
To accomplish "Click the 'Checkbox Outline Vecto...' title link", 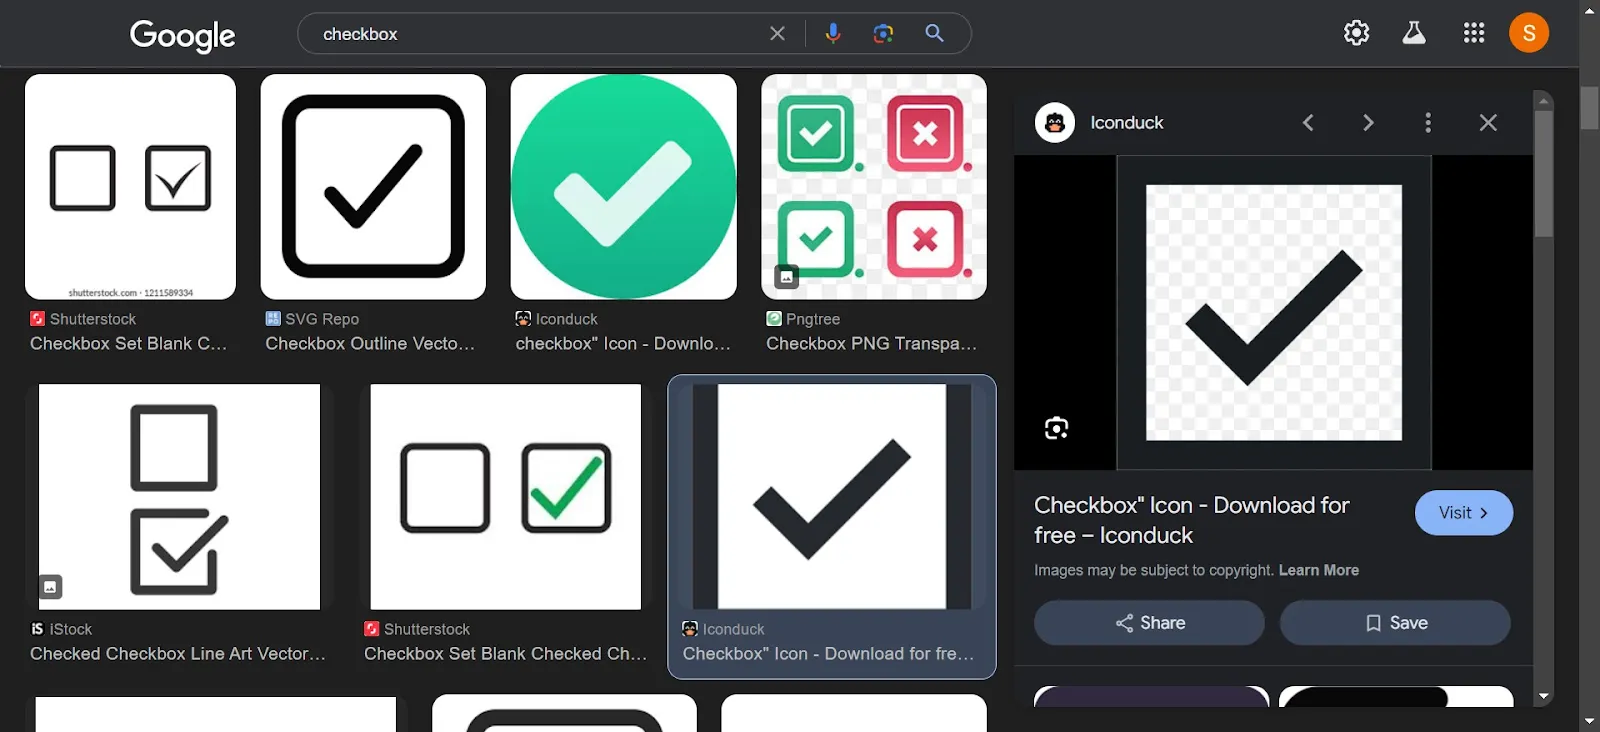I will click(370, 343).
